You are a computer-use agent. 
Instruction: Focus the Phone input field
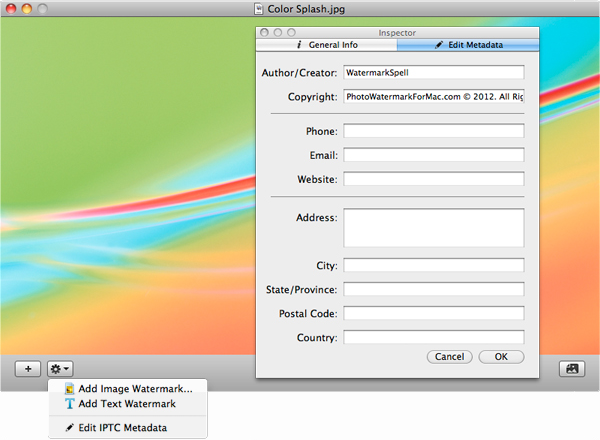point(434,131)
